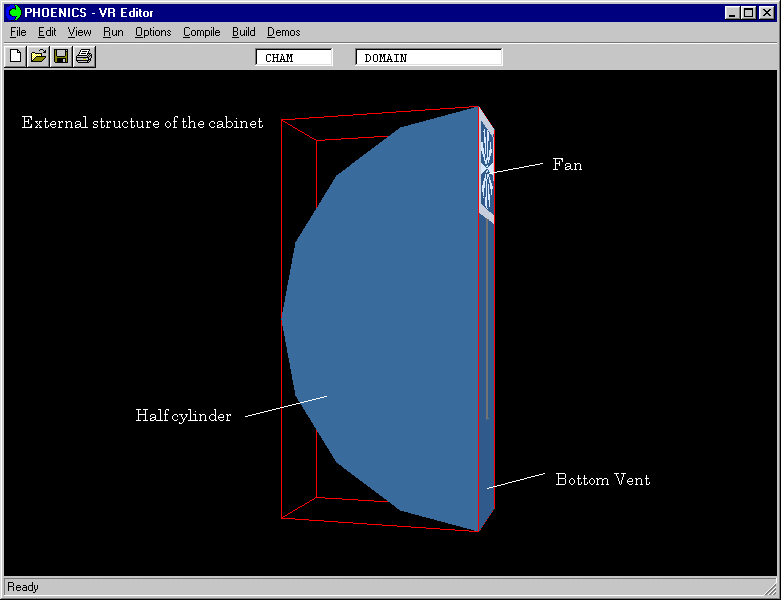
Task: Open the Compile menu
Action: click(201, 32)
